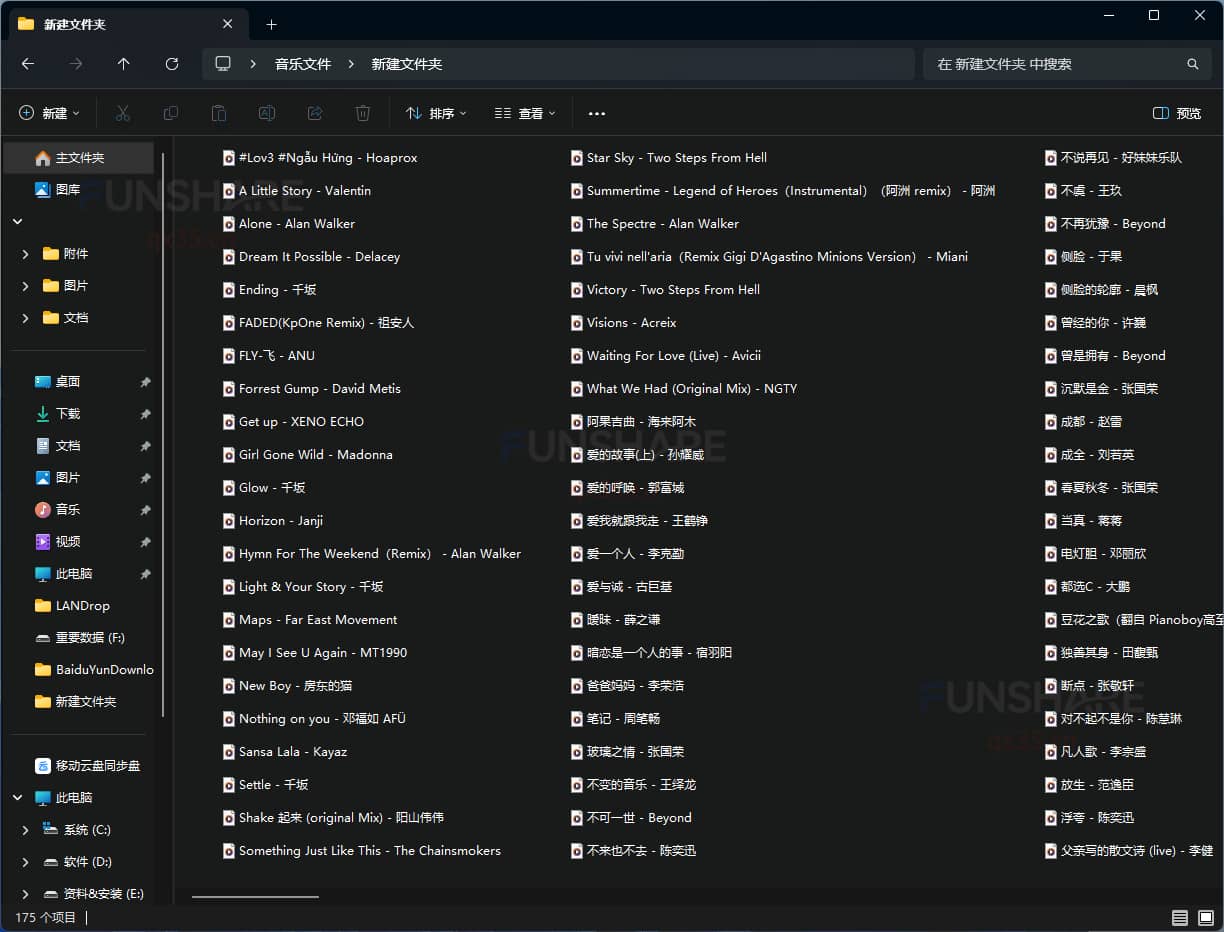This screenshot has width=1224, height=932.
Task: Go up one folder with the up arrow
Action: tap(124, 64)
